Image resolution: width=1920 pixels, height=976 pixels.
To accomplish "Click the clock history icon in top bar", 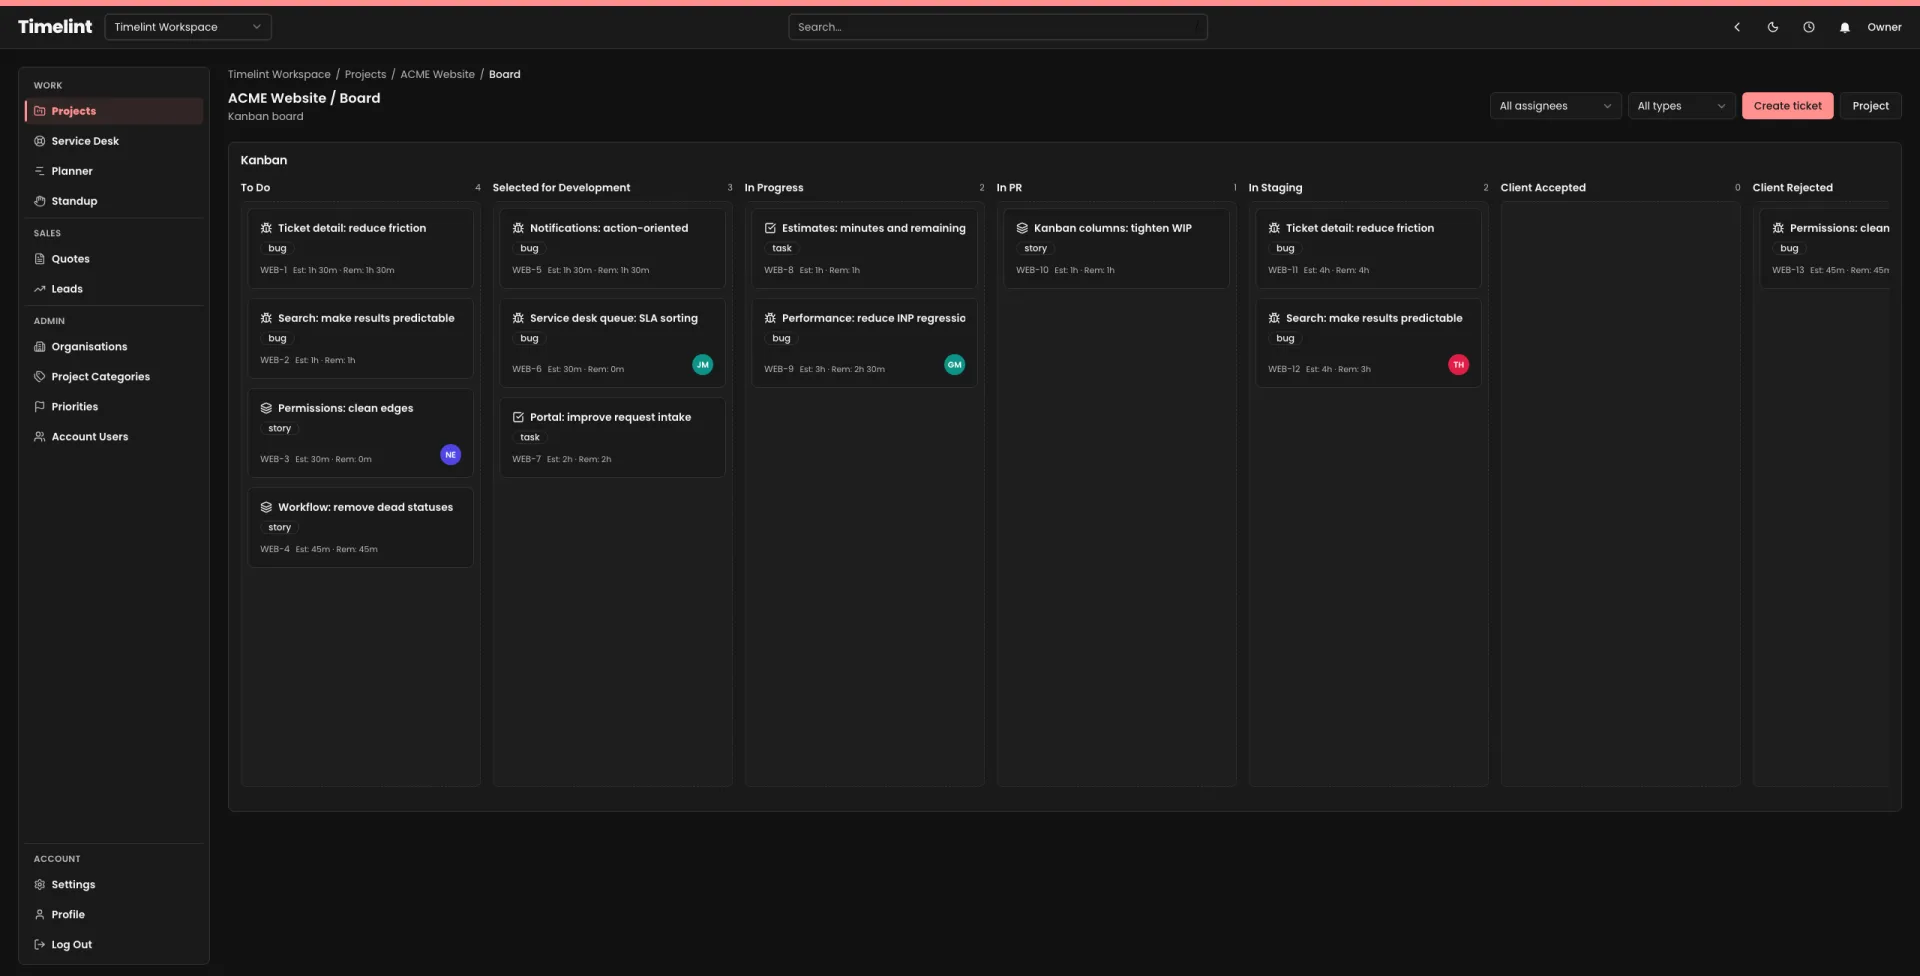I will (x=1809, y=27).
